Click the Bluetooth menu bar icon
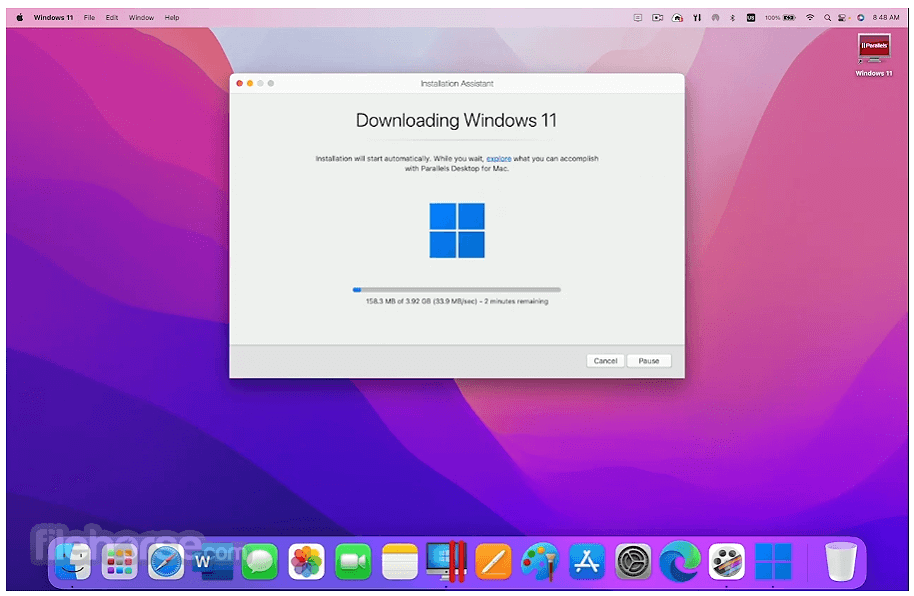This screenshot has height=596, width=914. [733, 17]
